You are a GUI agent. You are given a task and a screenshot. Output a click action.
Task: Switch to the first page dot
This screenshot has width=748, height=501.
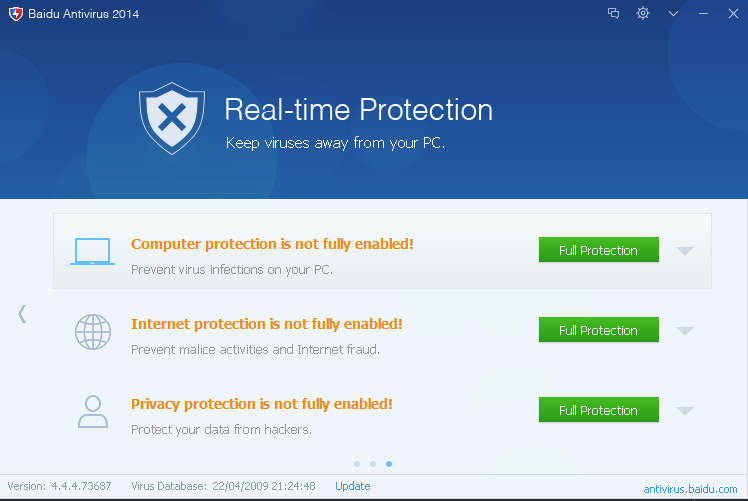tap(357, 464)
